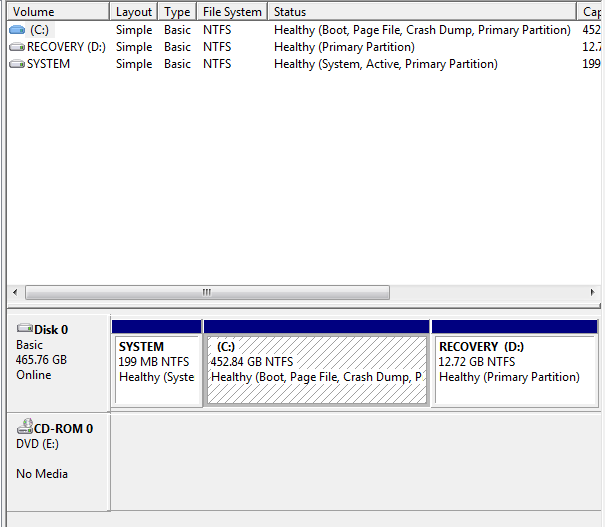
Task: Sort by the Type column header
Action: tap(177, 12)
